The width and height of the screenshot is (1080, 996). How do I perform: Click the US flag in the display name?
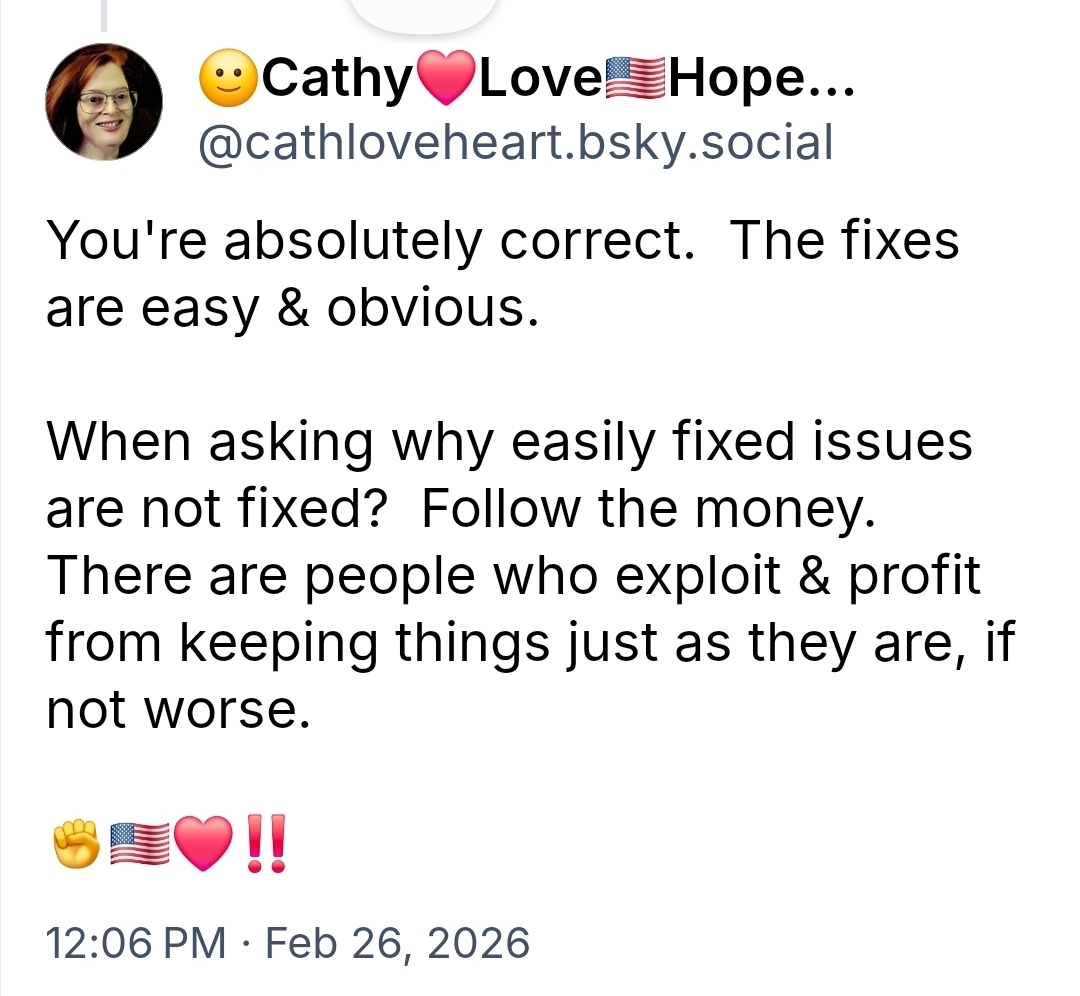pos(636,81)
